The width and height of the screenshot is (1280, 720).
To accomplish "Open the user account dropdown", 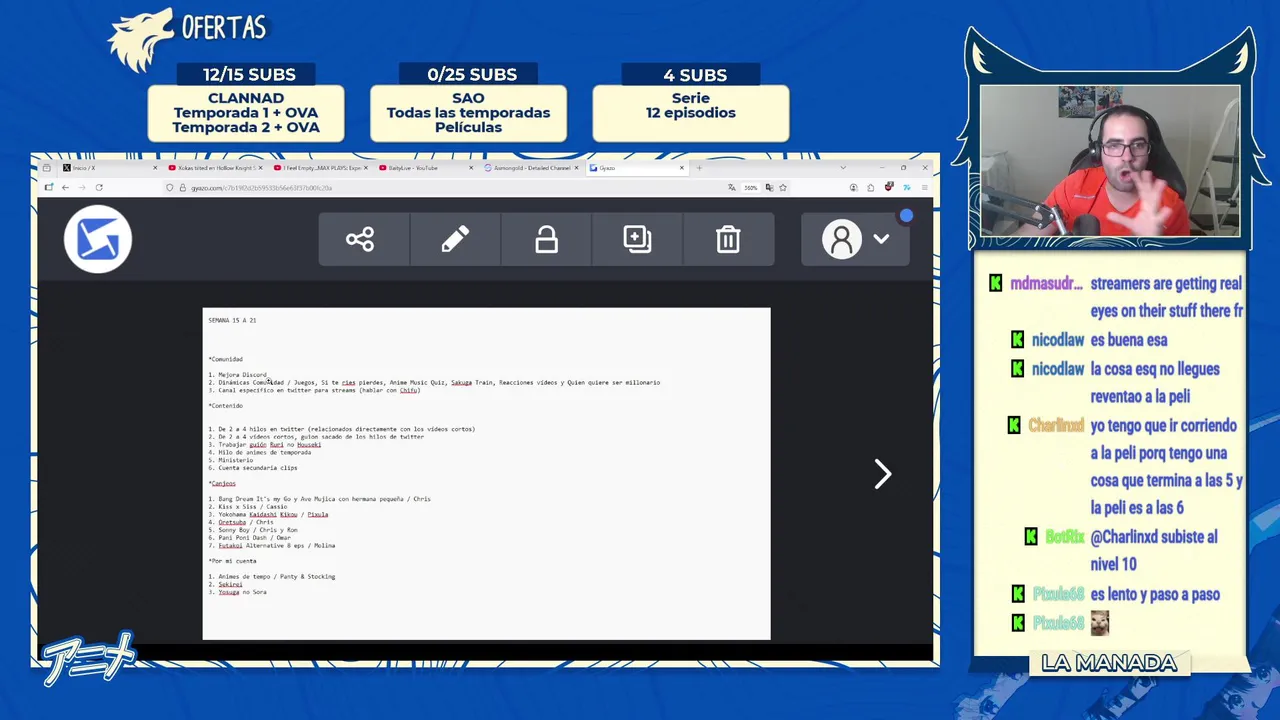I will [855, 239].
